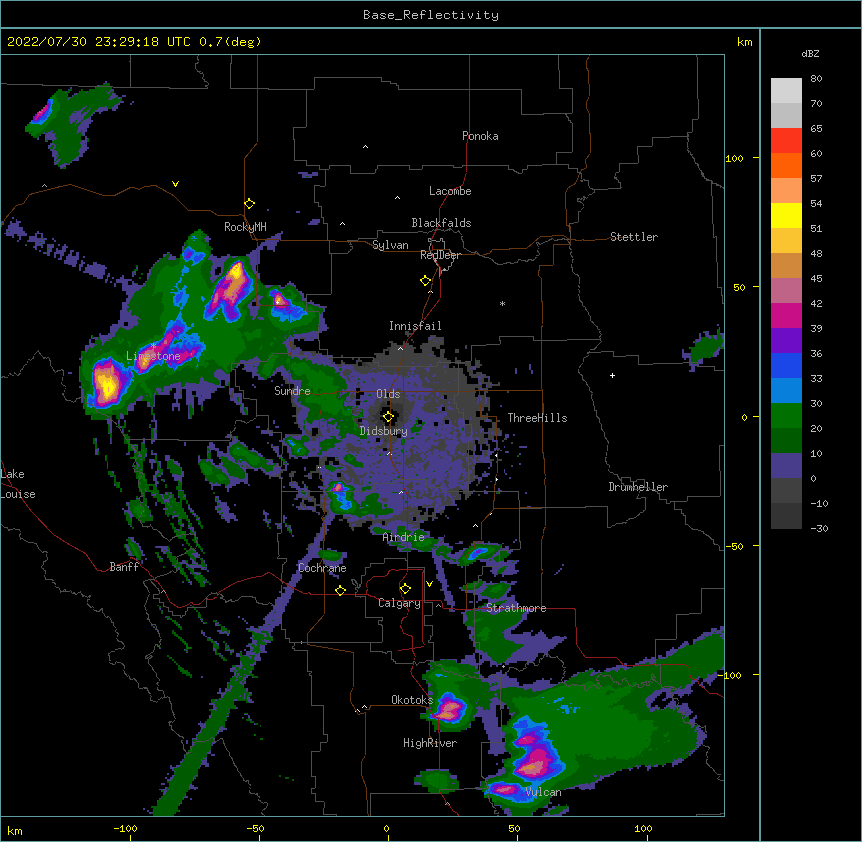Click the RedDeer city label
Screen dimensions: 862x842
click(440, 255)
